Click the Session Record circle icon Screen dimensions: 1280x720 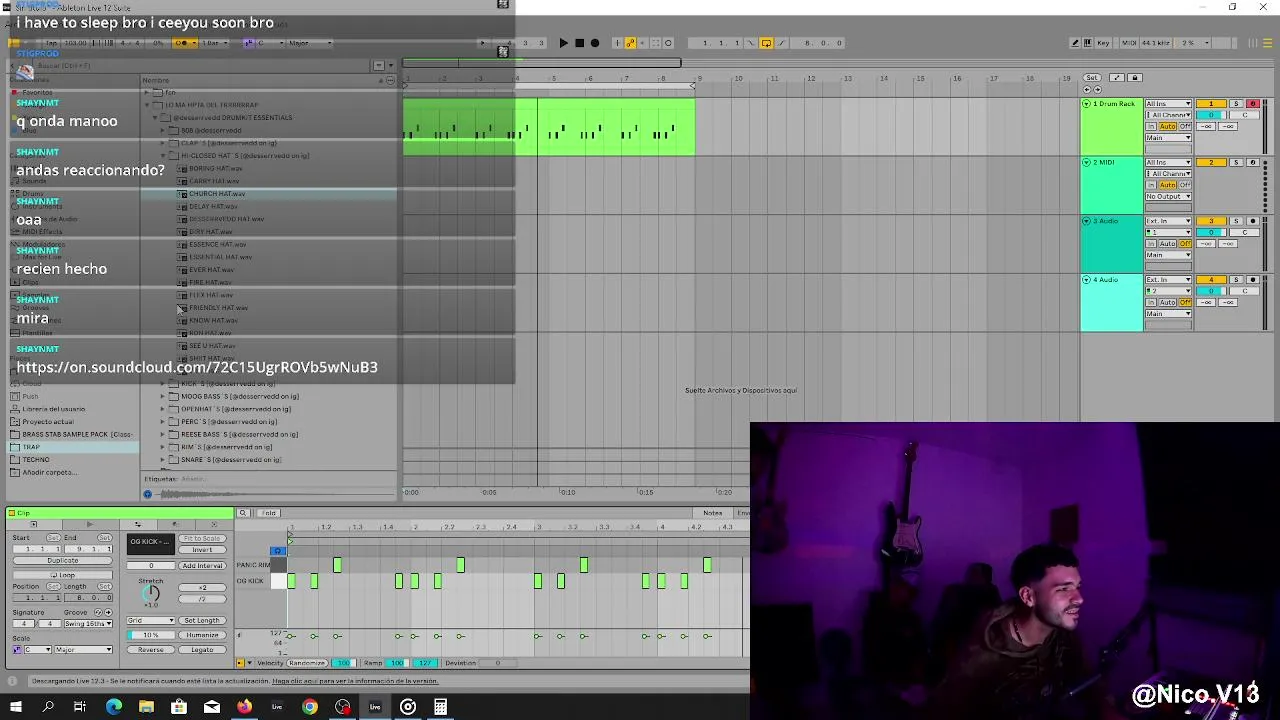point(668,43)
